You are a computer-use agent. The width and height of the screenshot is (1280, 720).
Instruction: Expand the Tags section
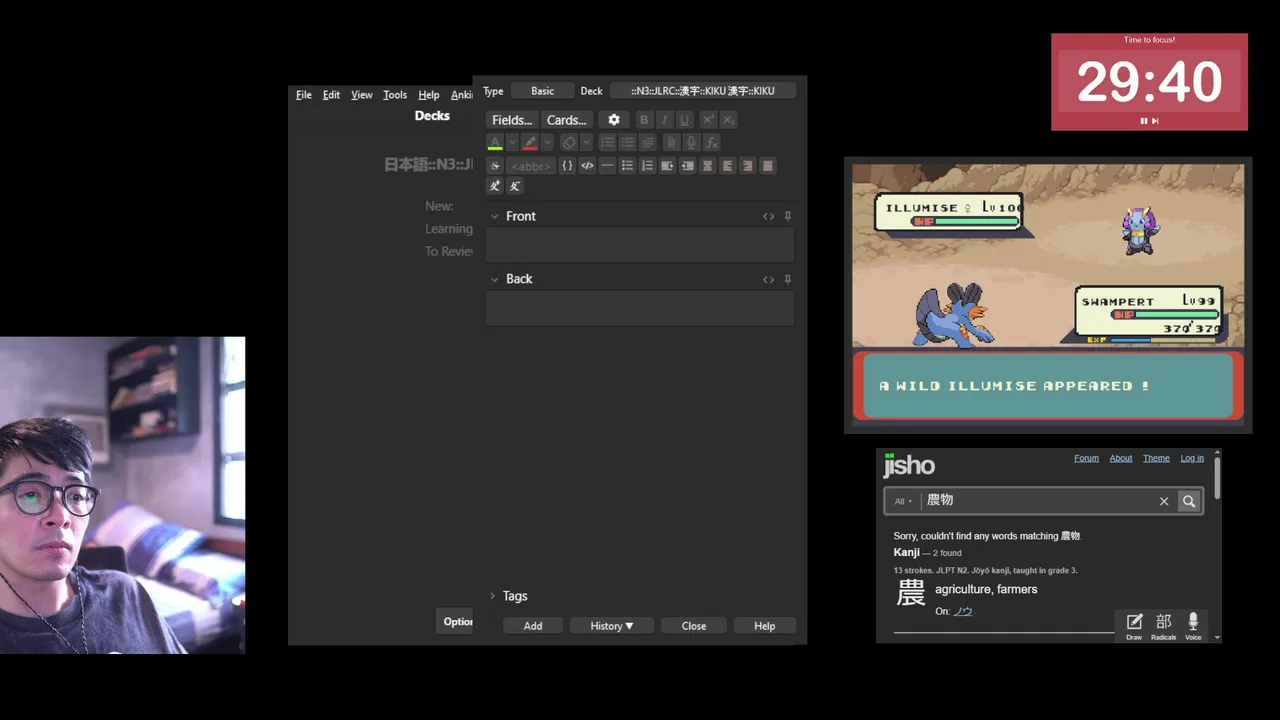pyautogui.click(x=492, y=596)
